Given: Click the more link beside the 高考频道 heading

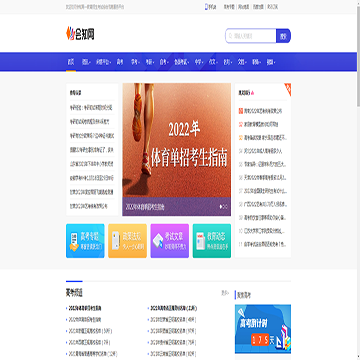Looking at the screenshot, I should click(225, 293).
